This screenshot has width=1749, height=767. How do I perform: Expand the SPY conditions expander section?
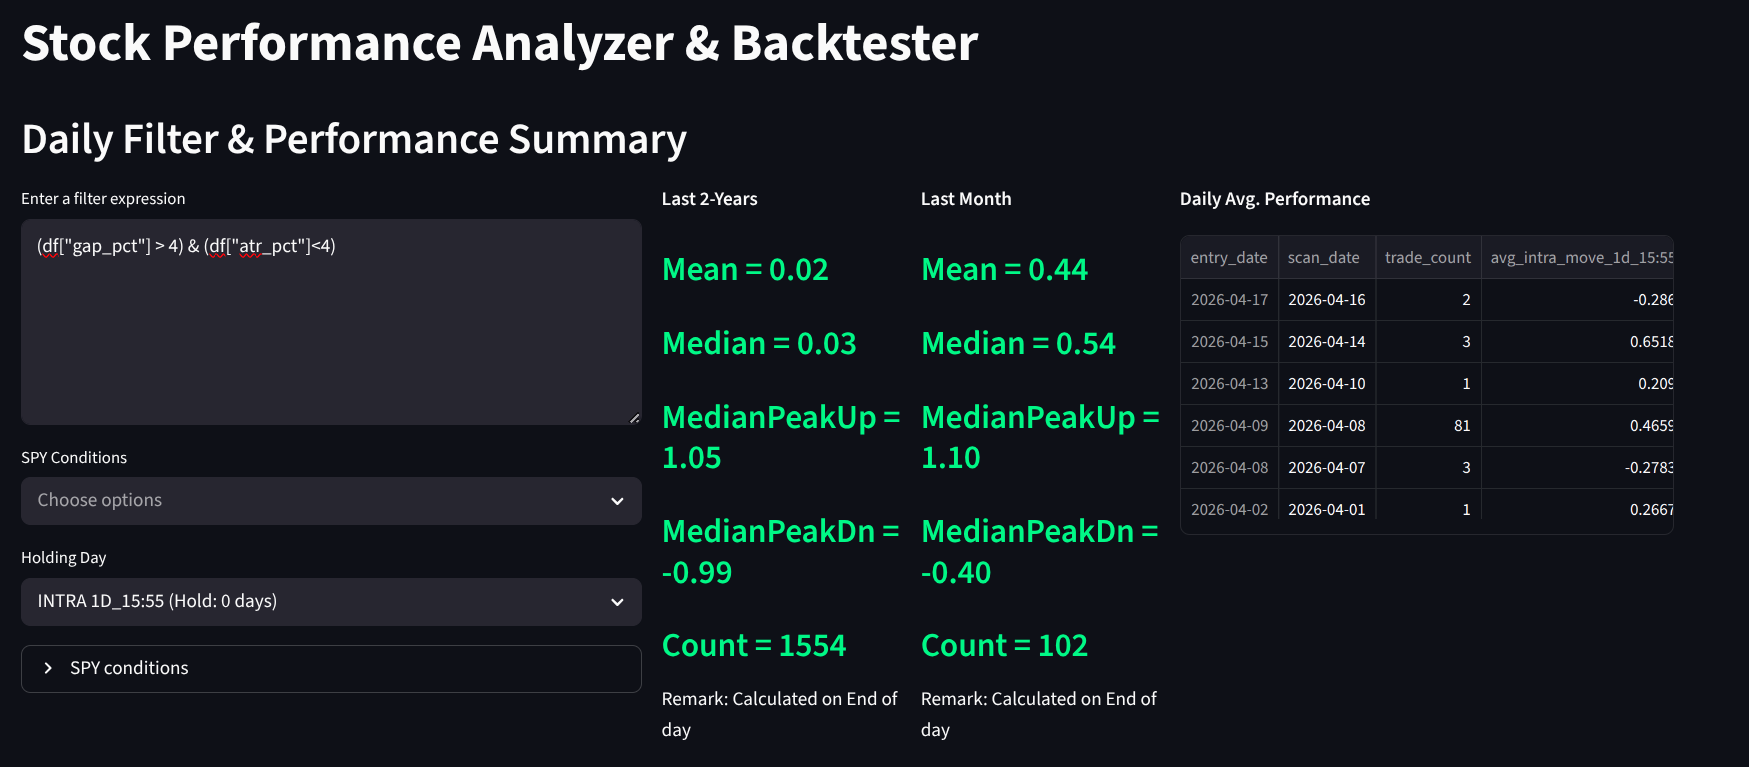pos(330,668)
